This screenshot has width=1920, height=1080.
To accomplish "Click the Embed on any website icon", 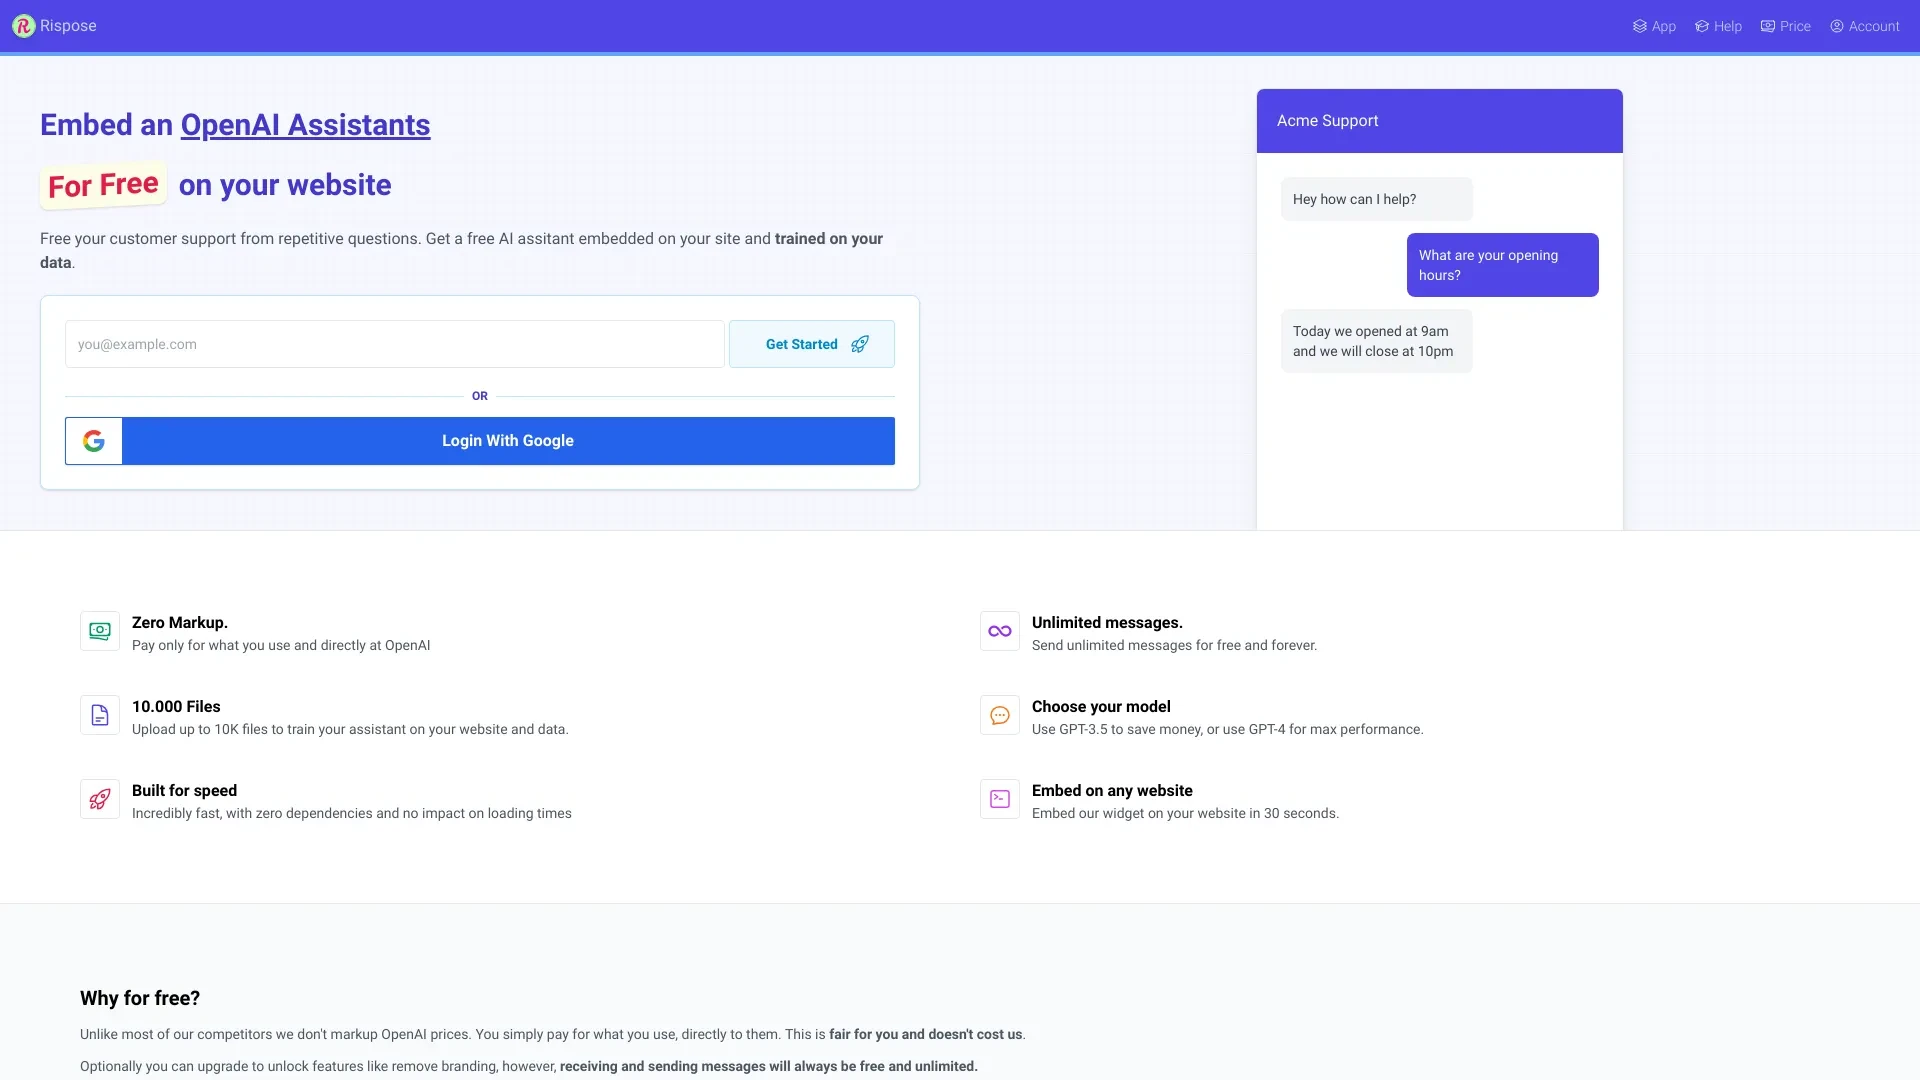I will [1000, 799].
